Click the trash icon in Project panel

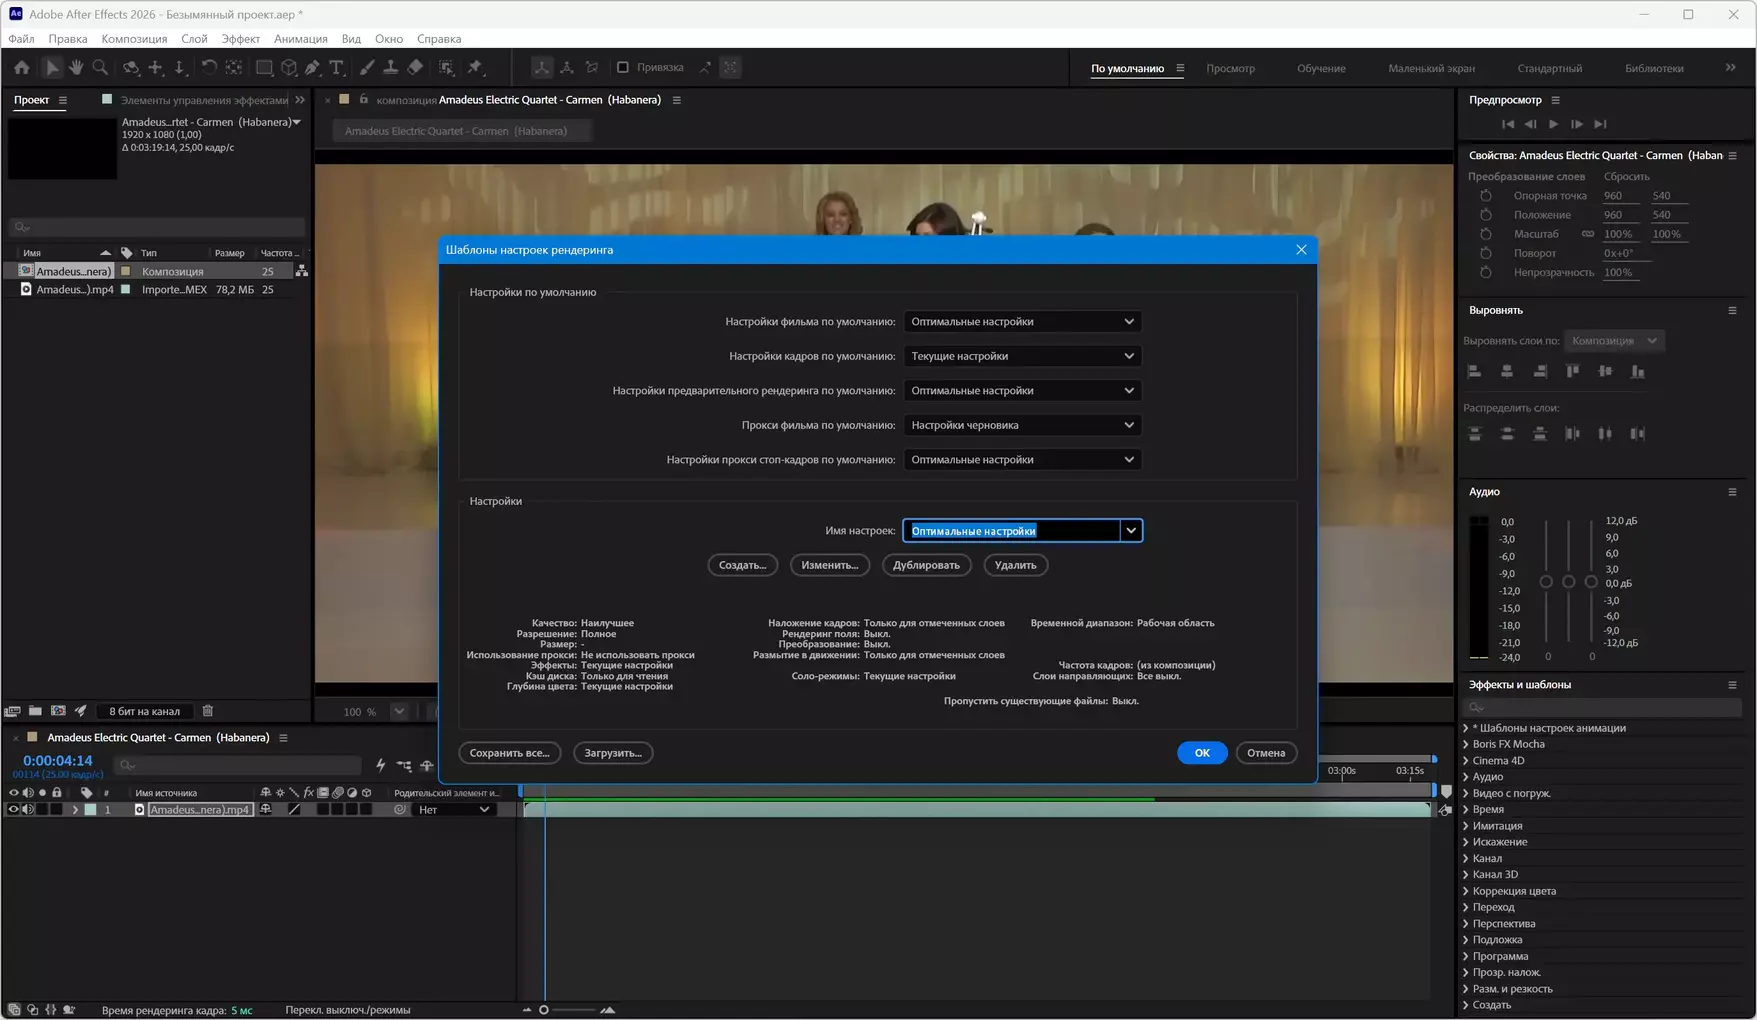(x=208, y=711)
